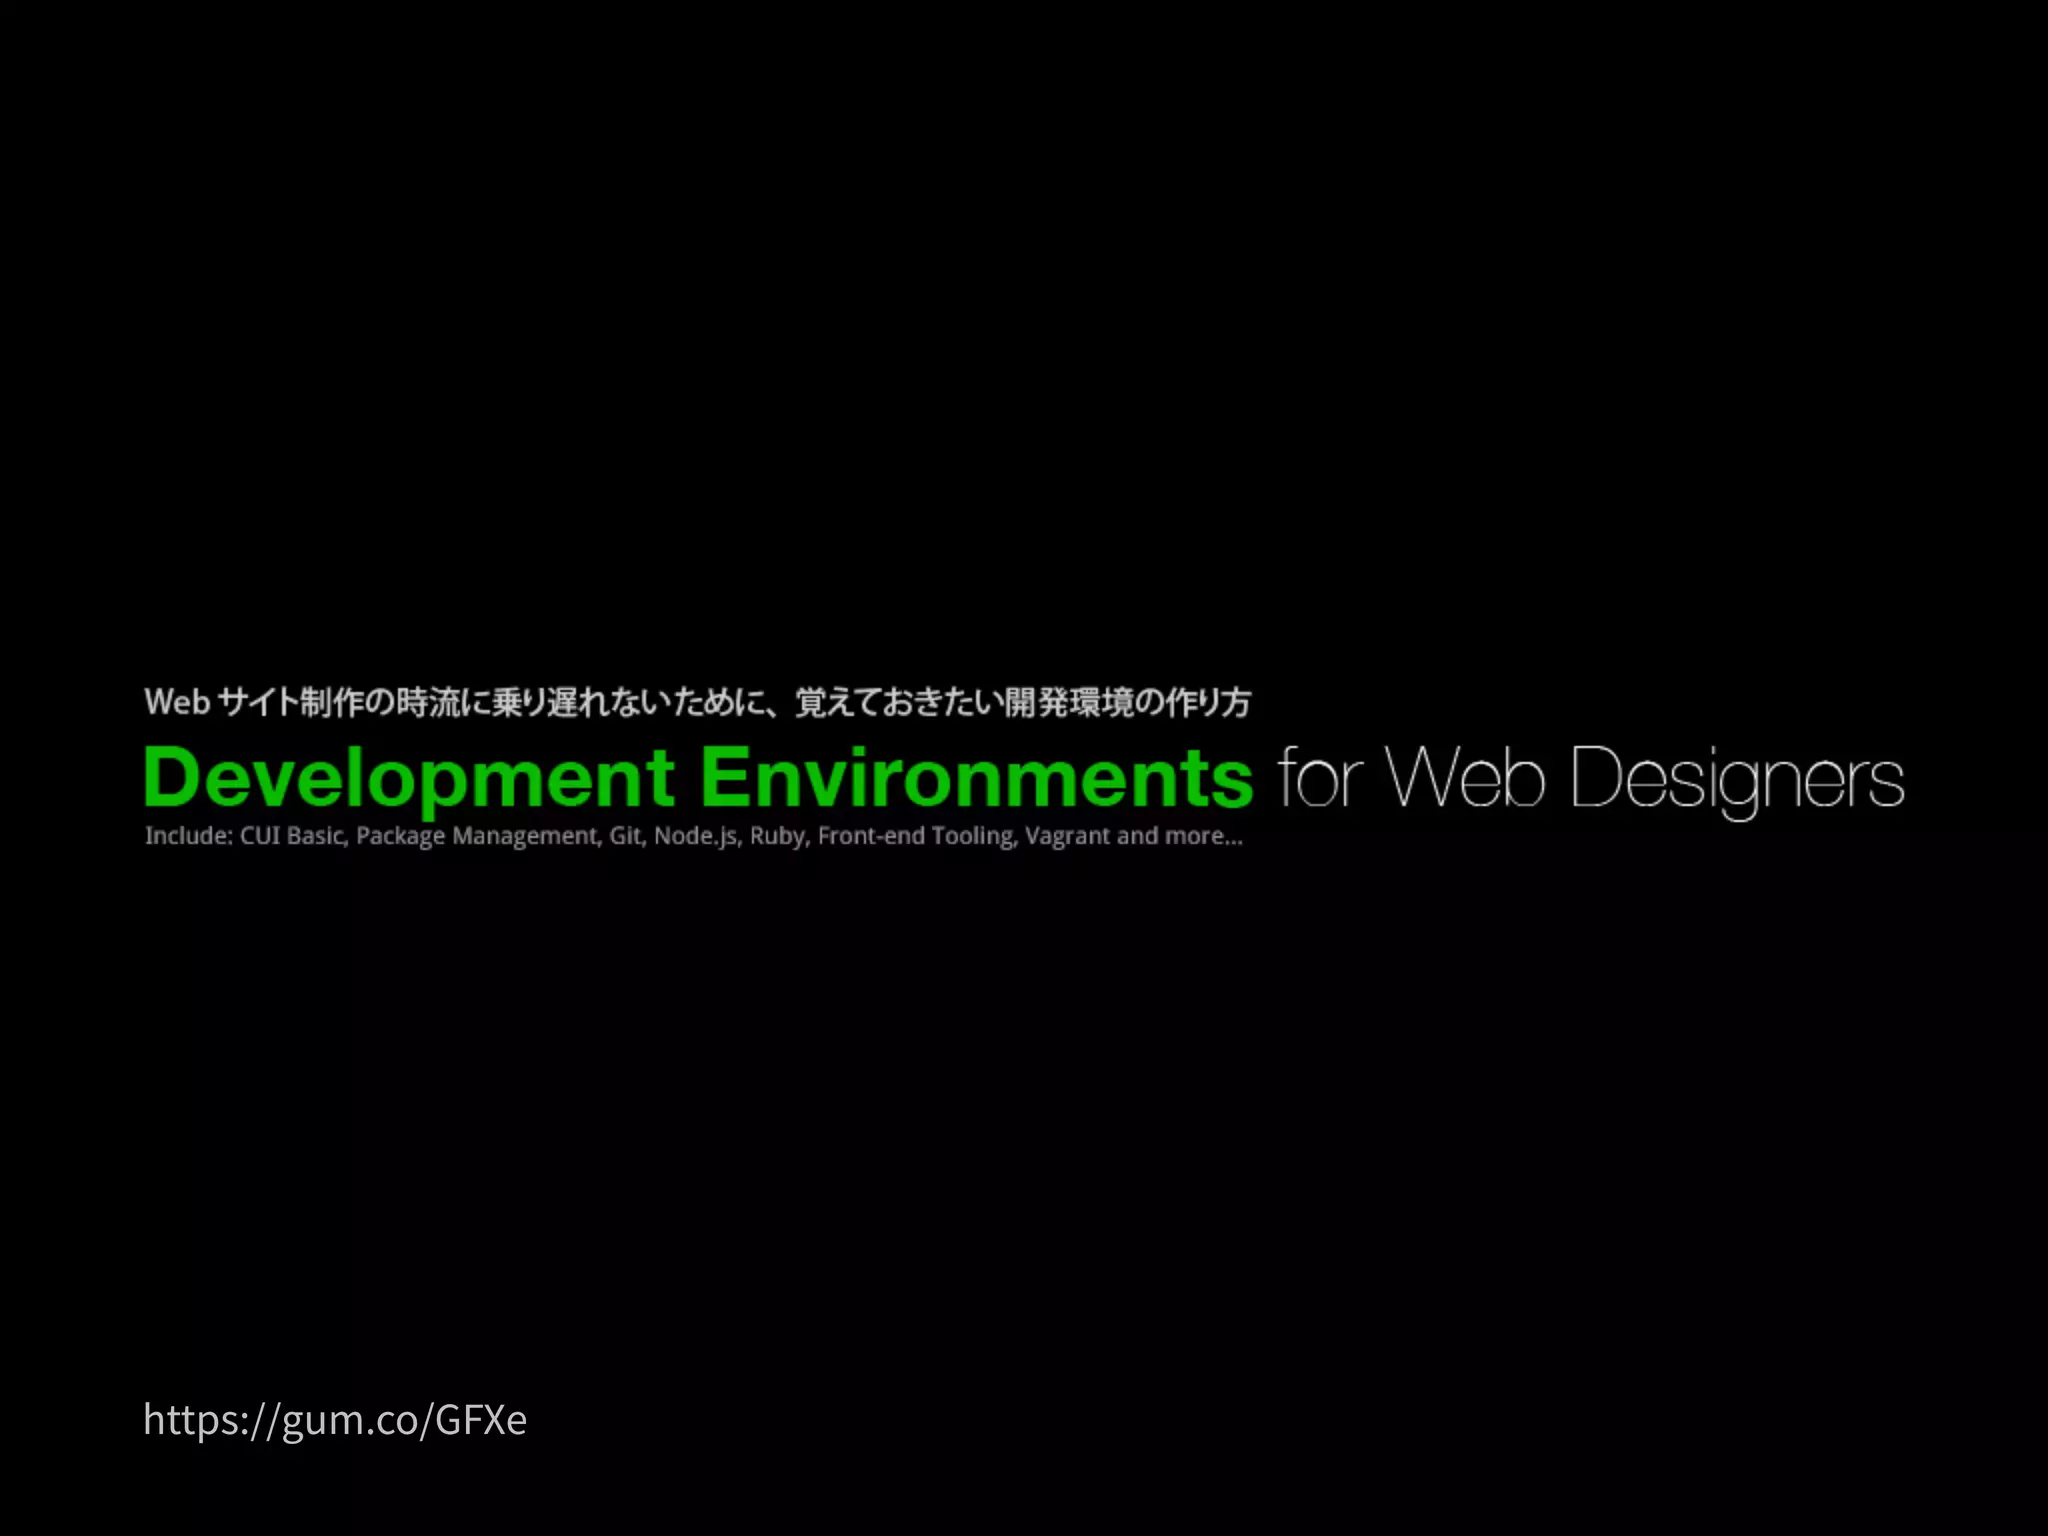The height and width of the screenshot is (1536, 2048).
Task: Click "覚えておきたい" in the Japanese subtitle
Action: click(898, 703)
